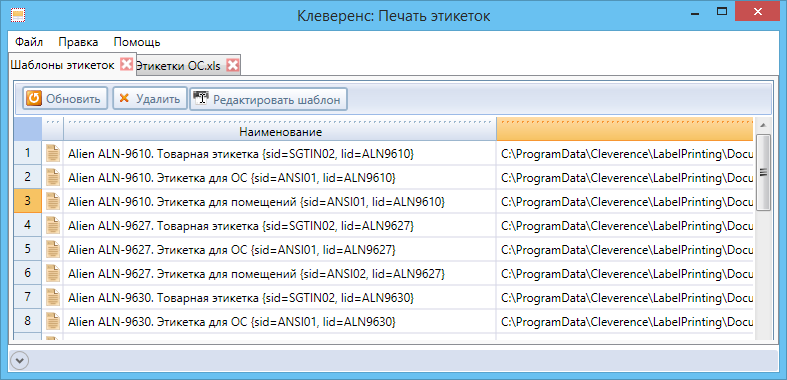This screenshot has height=380, width=787.
Task: Select 'Alien ALN-9610. Этикетка для ОС' row name
Action: pos(232,178)
